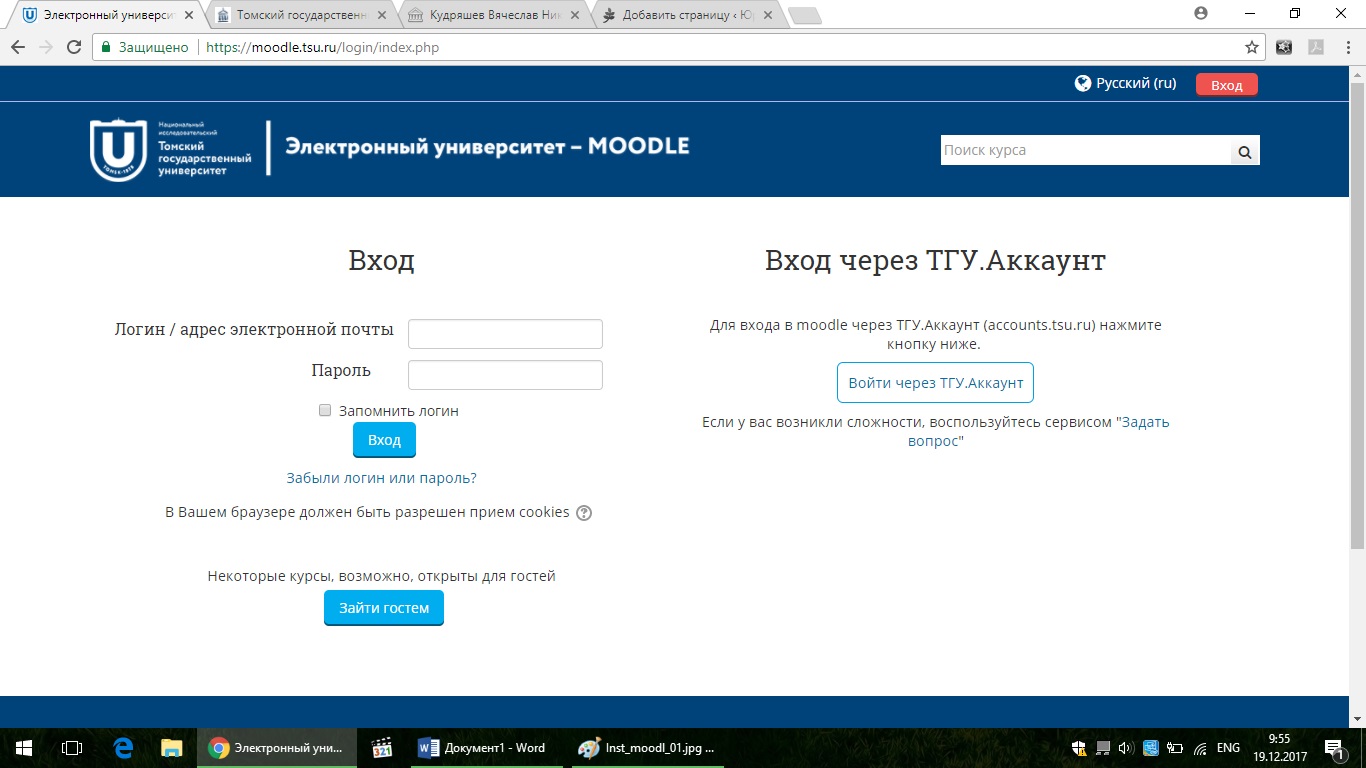Click the Зайти гостем button
The height and width of the screenshot is (768, 1366).
384,608
